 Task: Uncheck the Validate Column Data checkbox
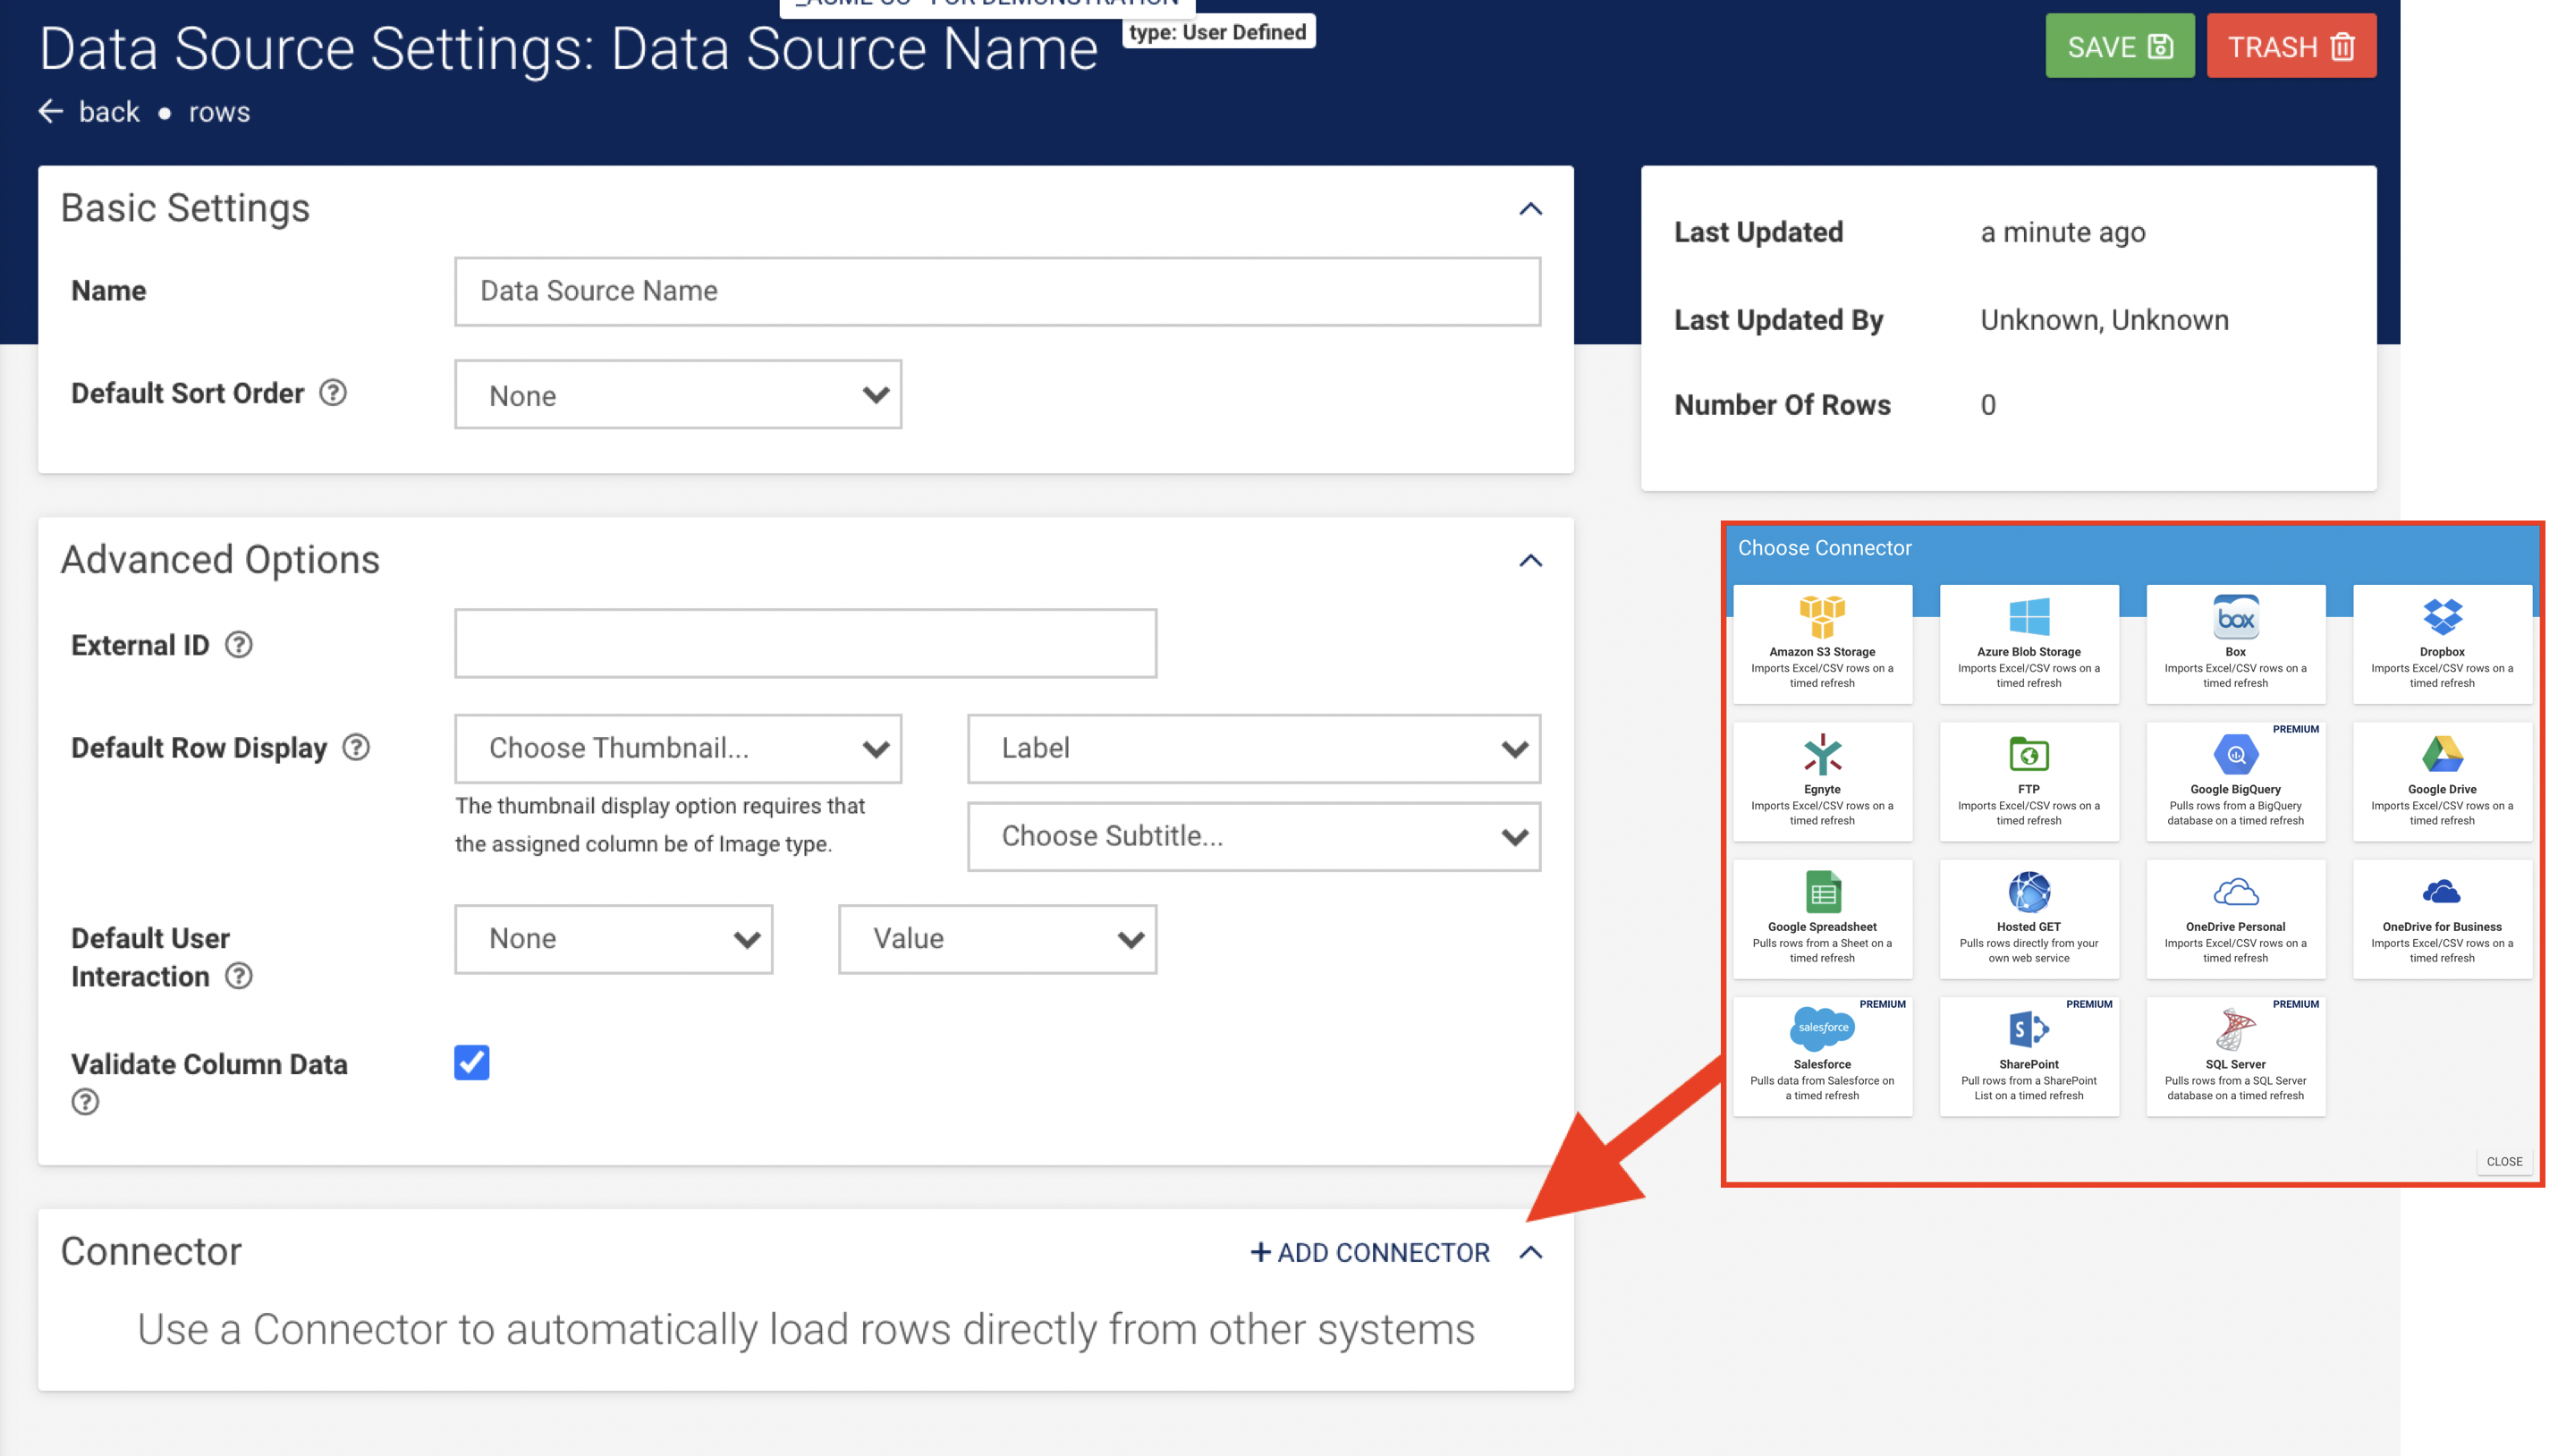coord(471,1062)
